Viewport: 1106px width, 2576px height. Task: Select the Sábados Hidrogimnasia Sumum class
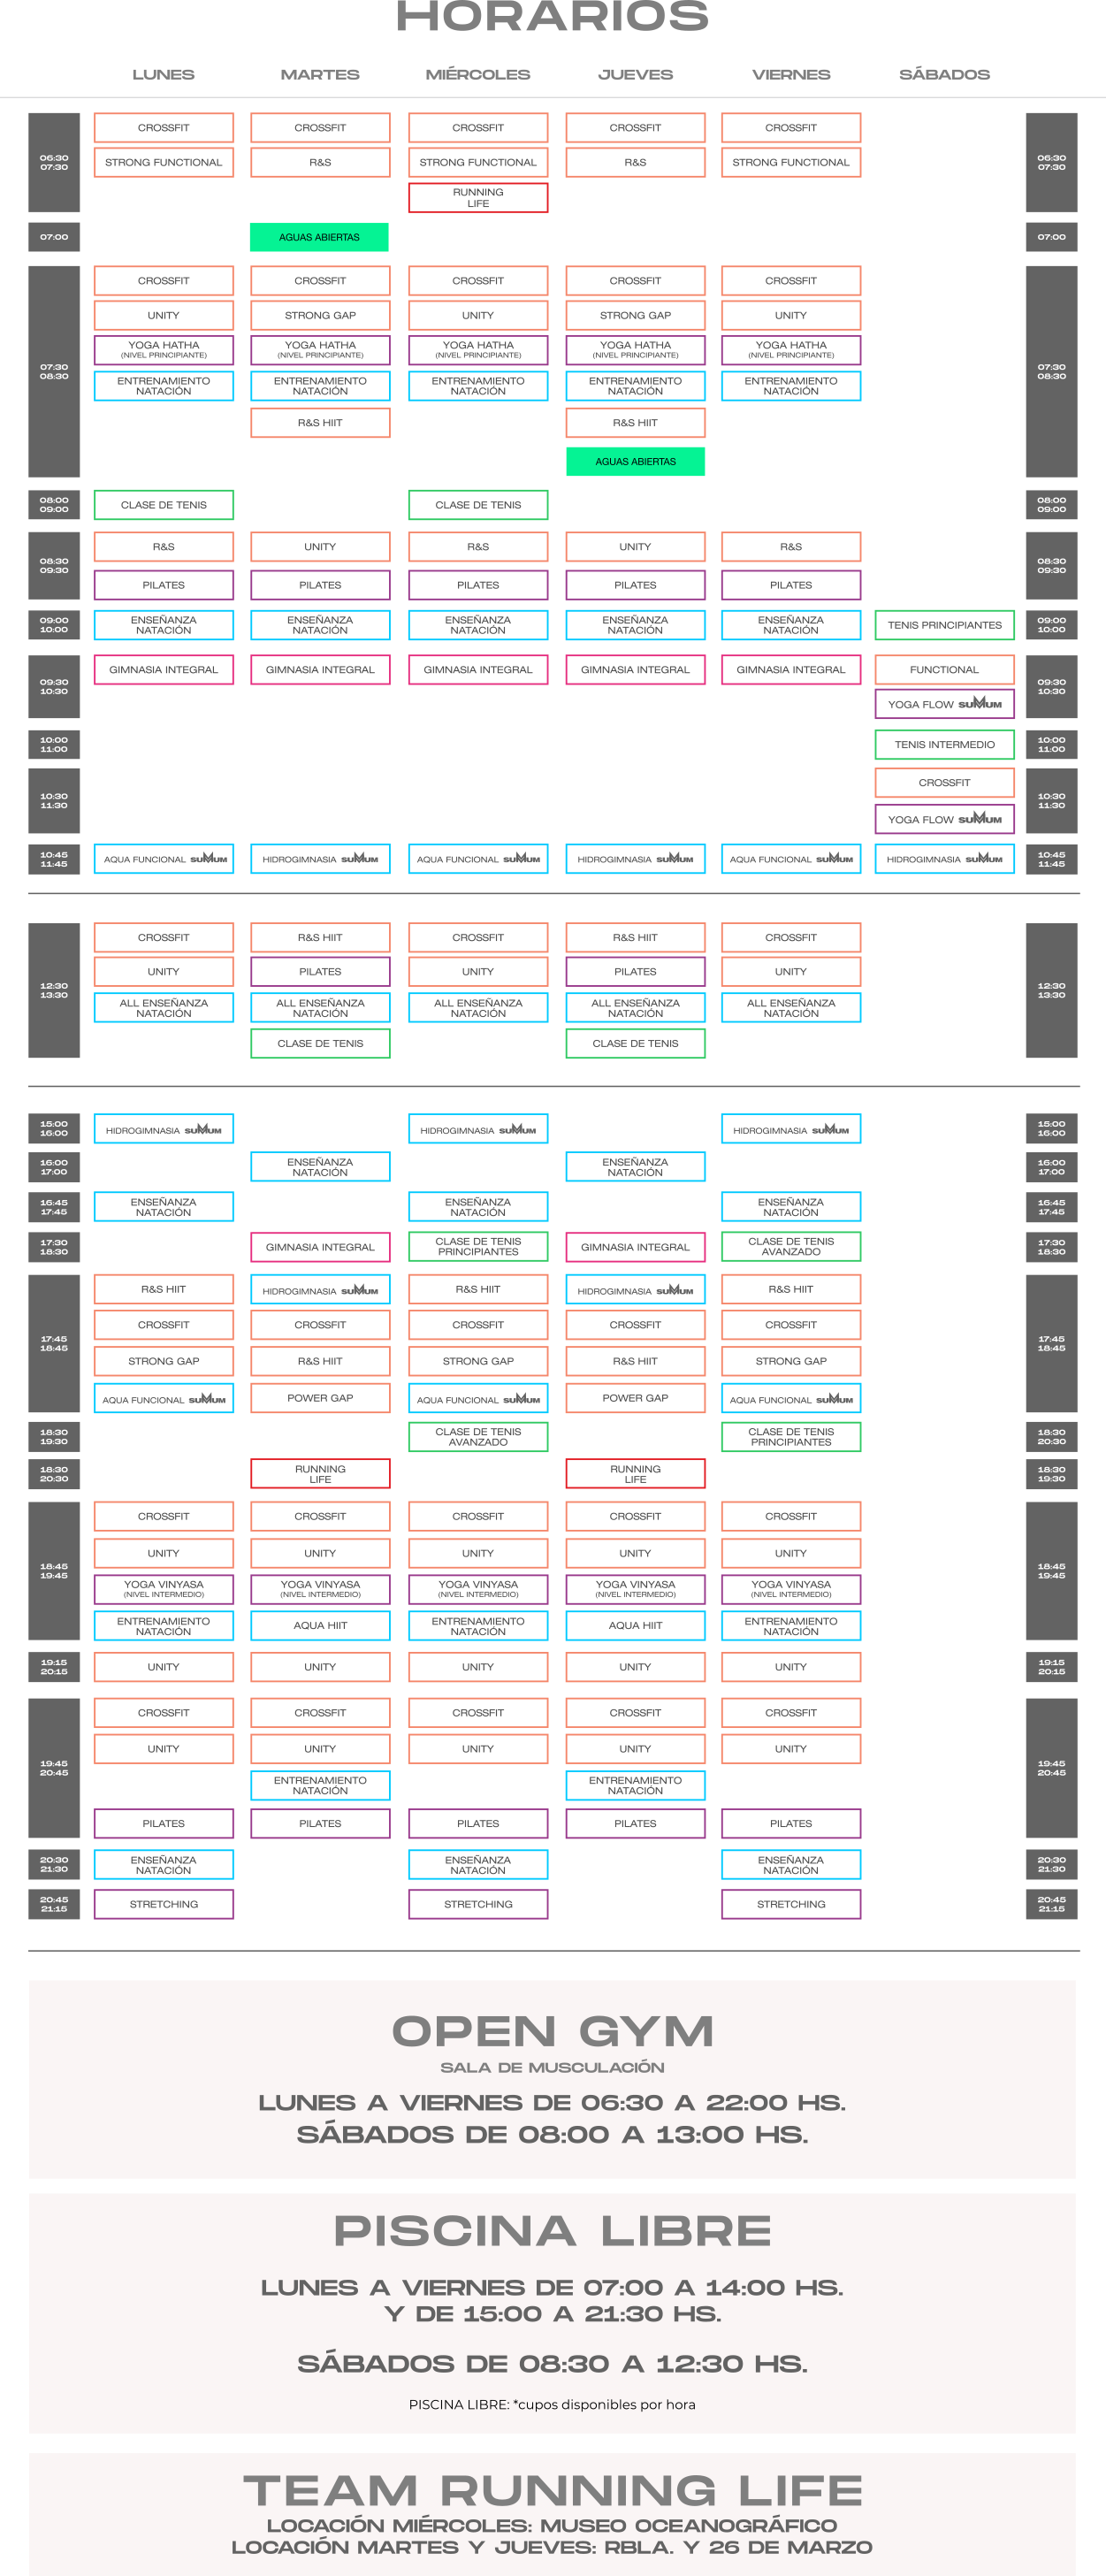click(944, 859)
